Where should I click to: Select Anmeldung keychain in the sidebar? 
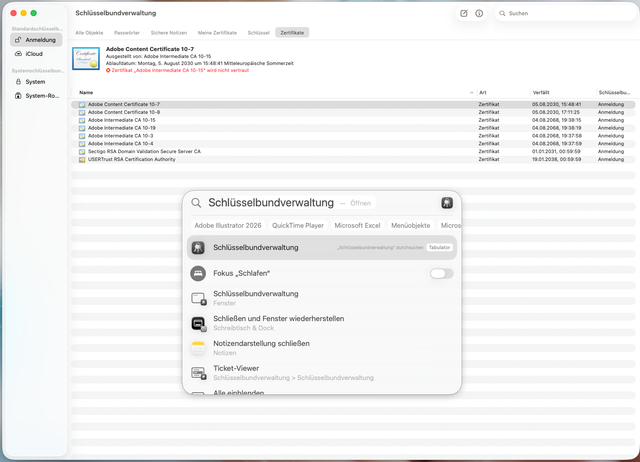click(36, 40)
